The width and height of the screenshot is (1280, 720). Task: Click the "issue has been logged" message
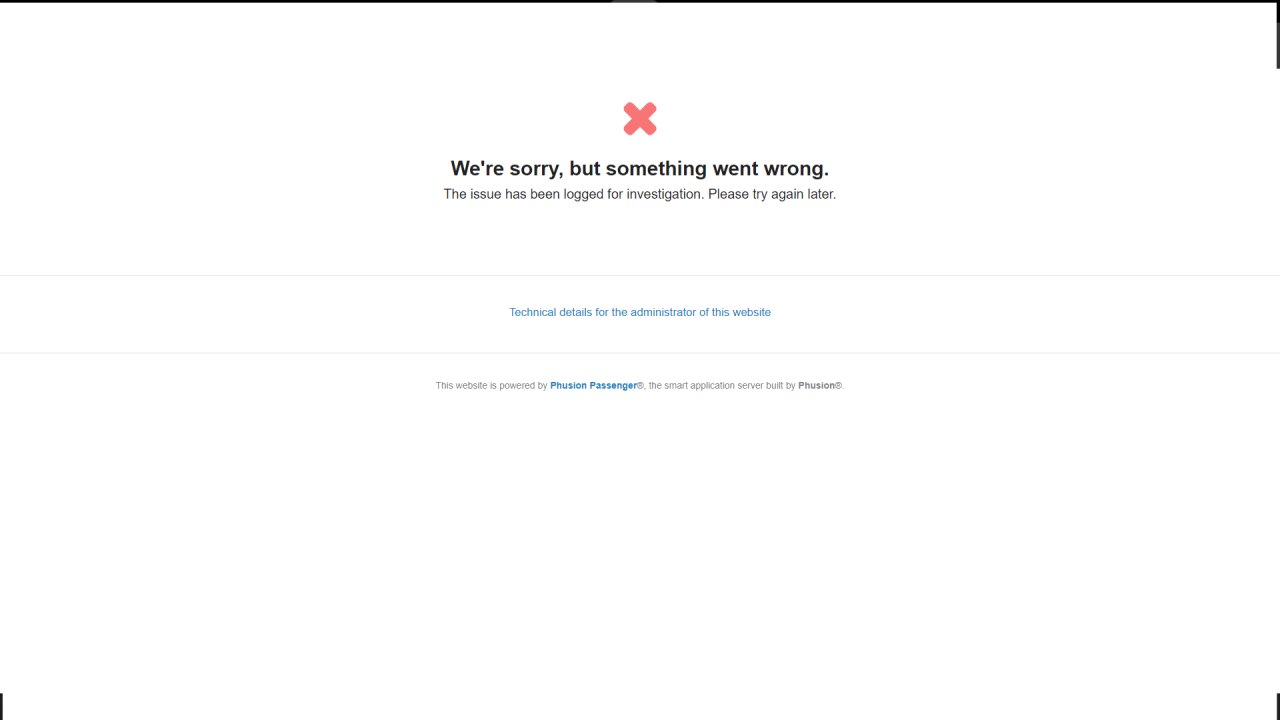click(x=640, y=194)
